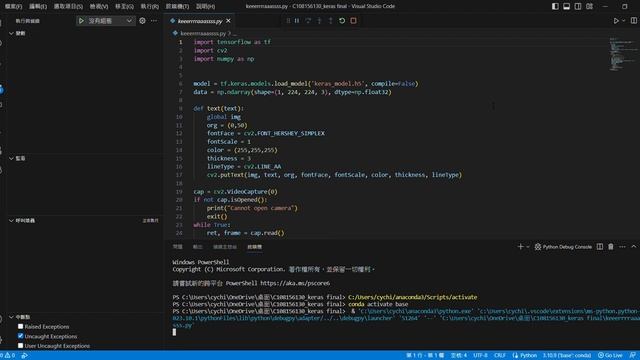Click the errors and warnings status item
The width and height of the screenshot is (640, 360).
(x=8, y=356)
